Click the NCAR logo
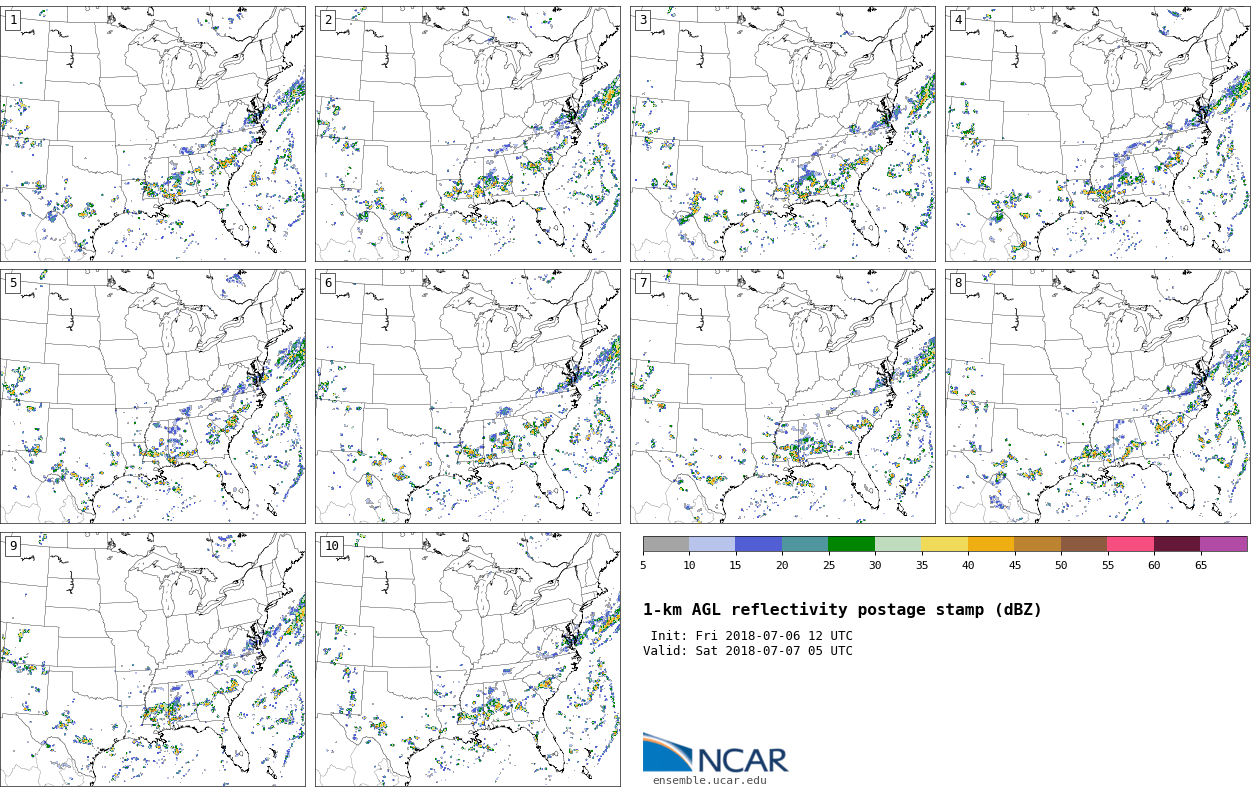 [x=715, y=754]
